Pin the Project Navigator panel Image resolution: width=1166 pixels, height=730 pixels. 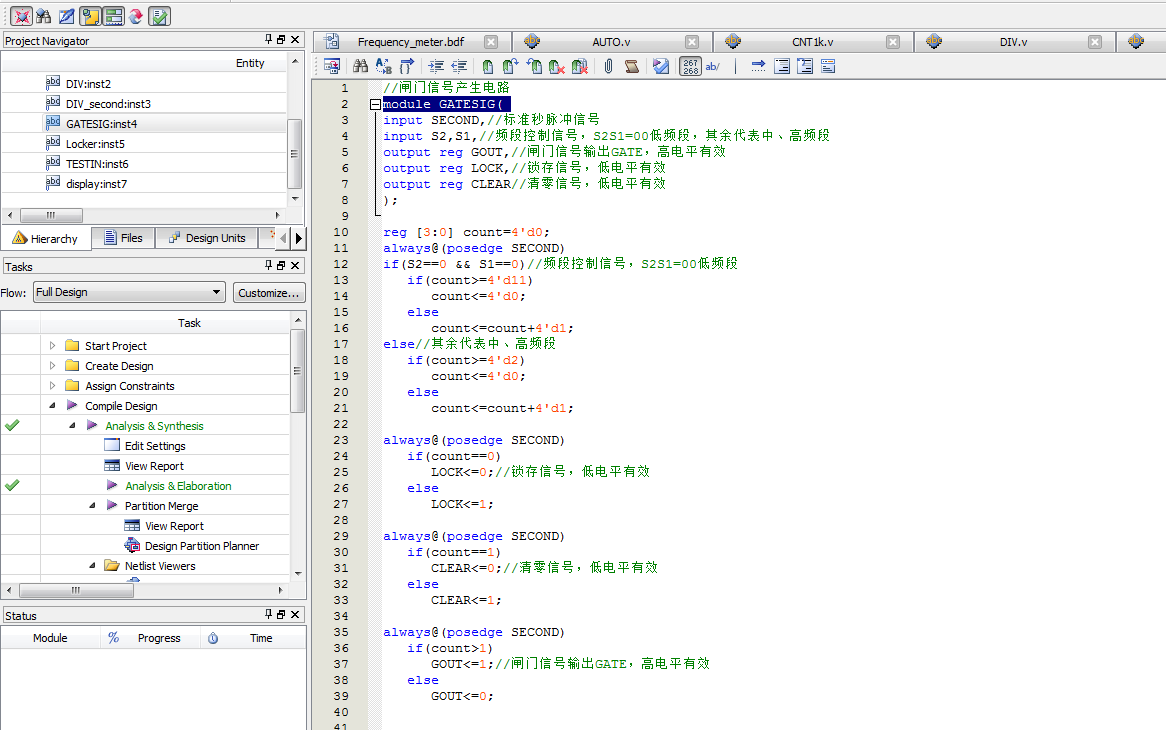point(266,40)
